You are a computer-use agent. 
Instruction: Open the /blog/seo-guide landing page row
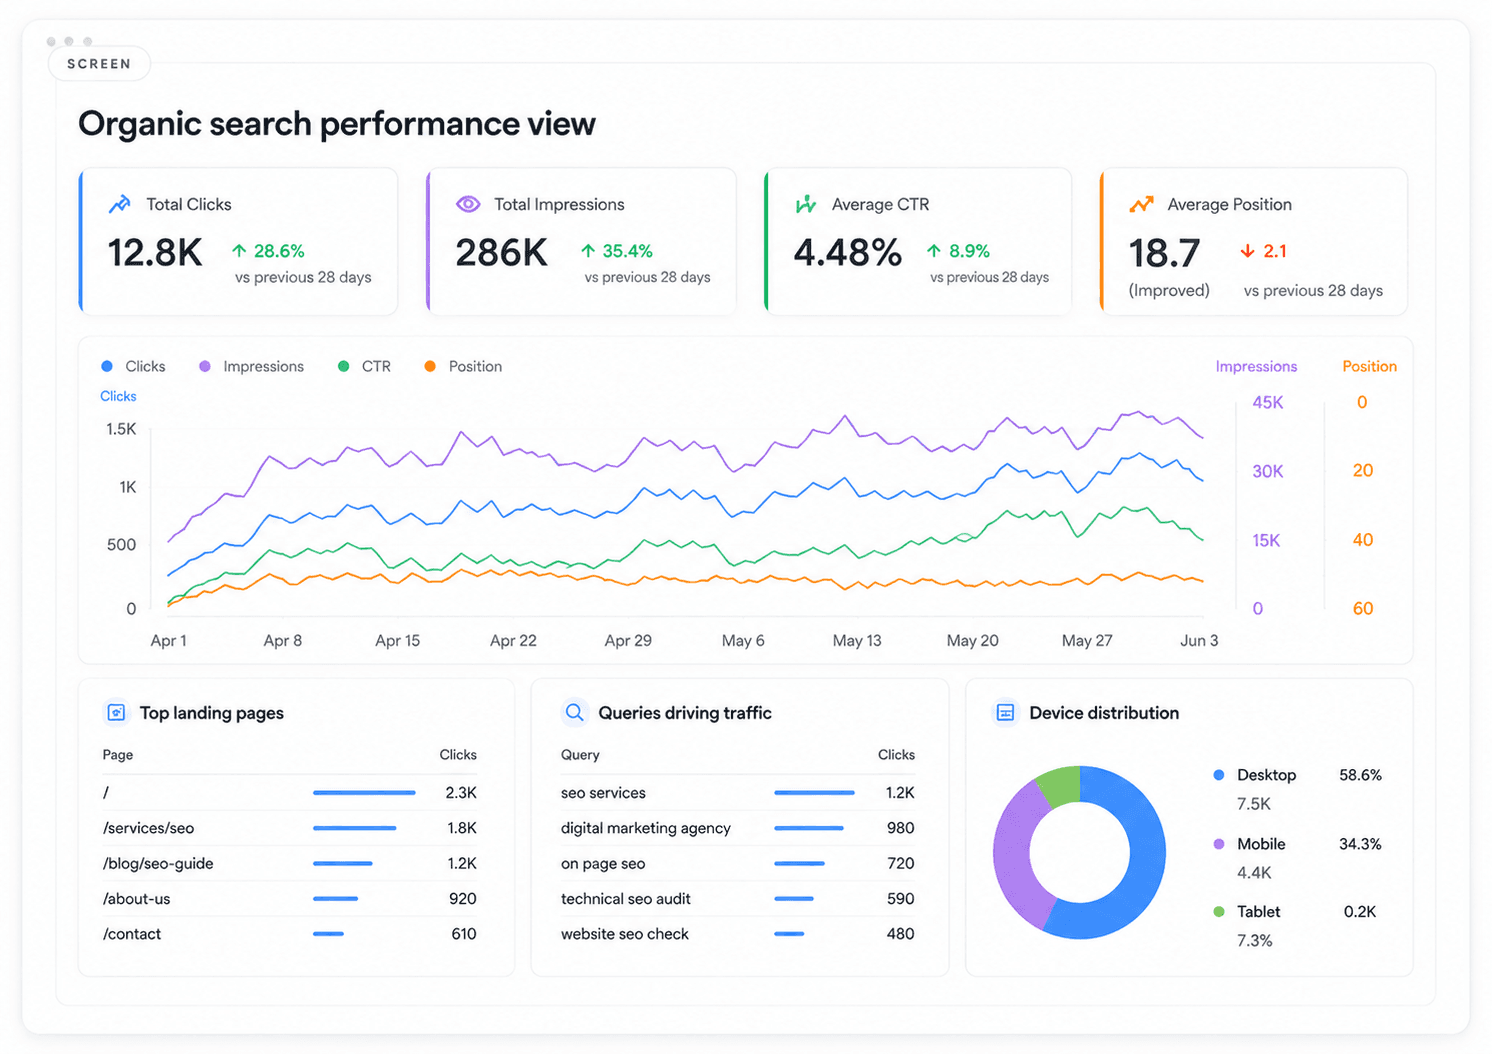(x=289, y=863)
